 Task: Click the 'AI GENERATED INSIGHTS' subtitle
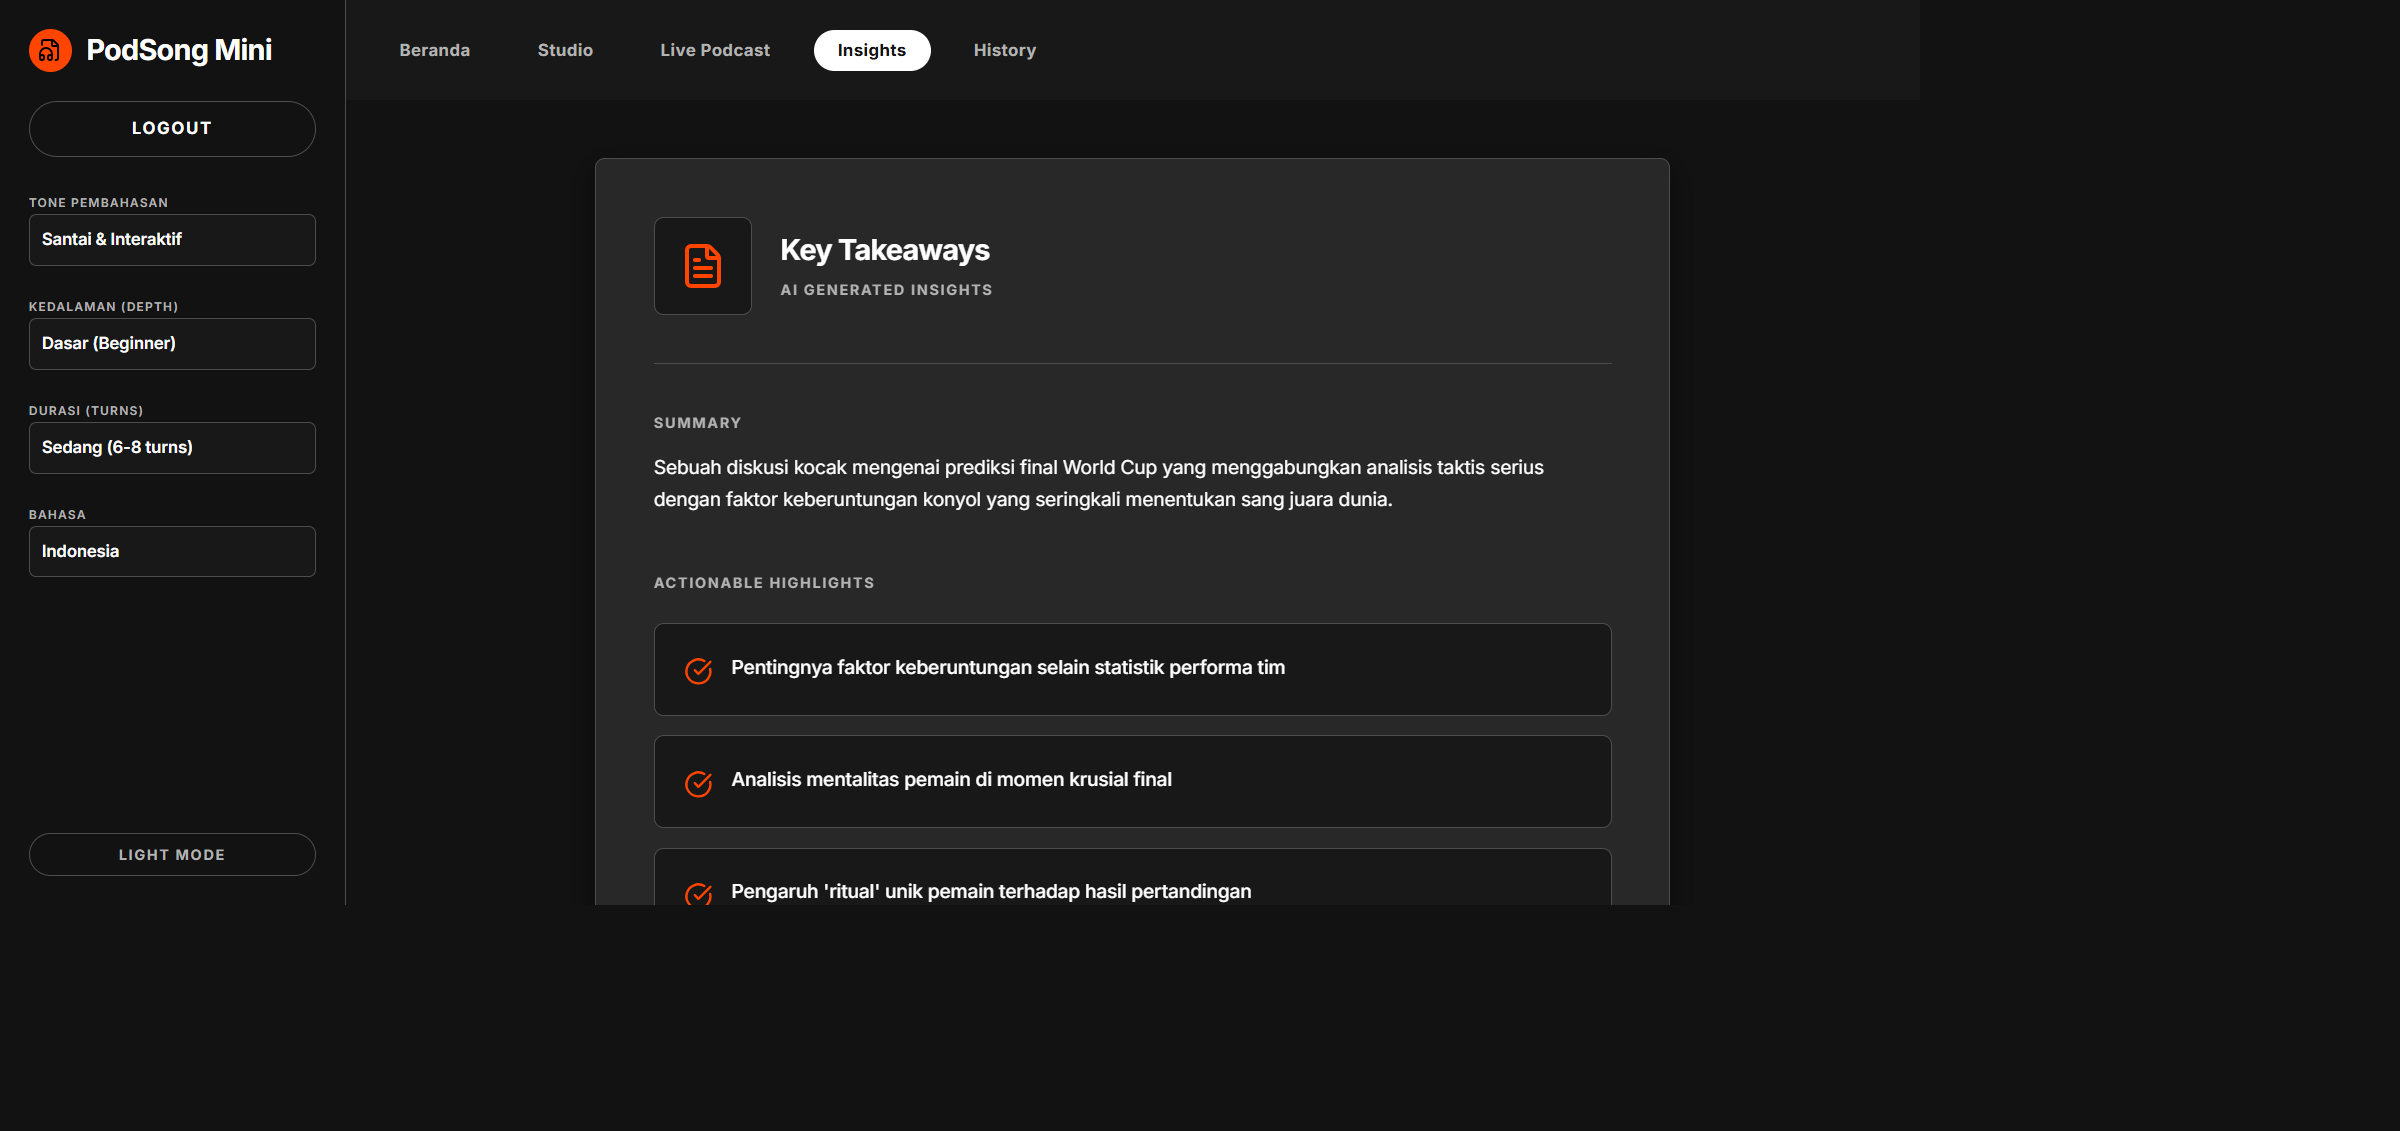(x=886, y=290)
